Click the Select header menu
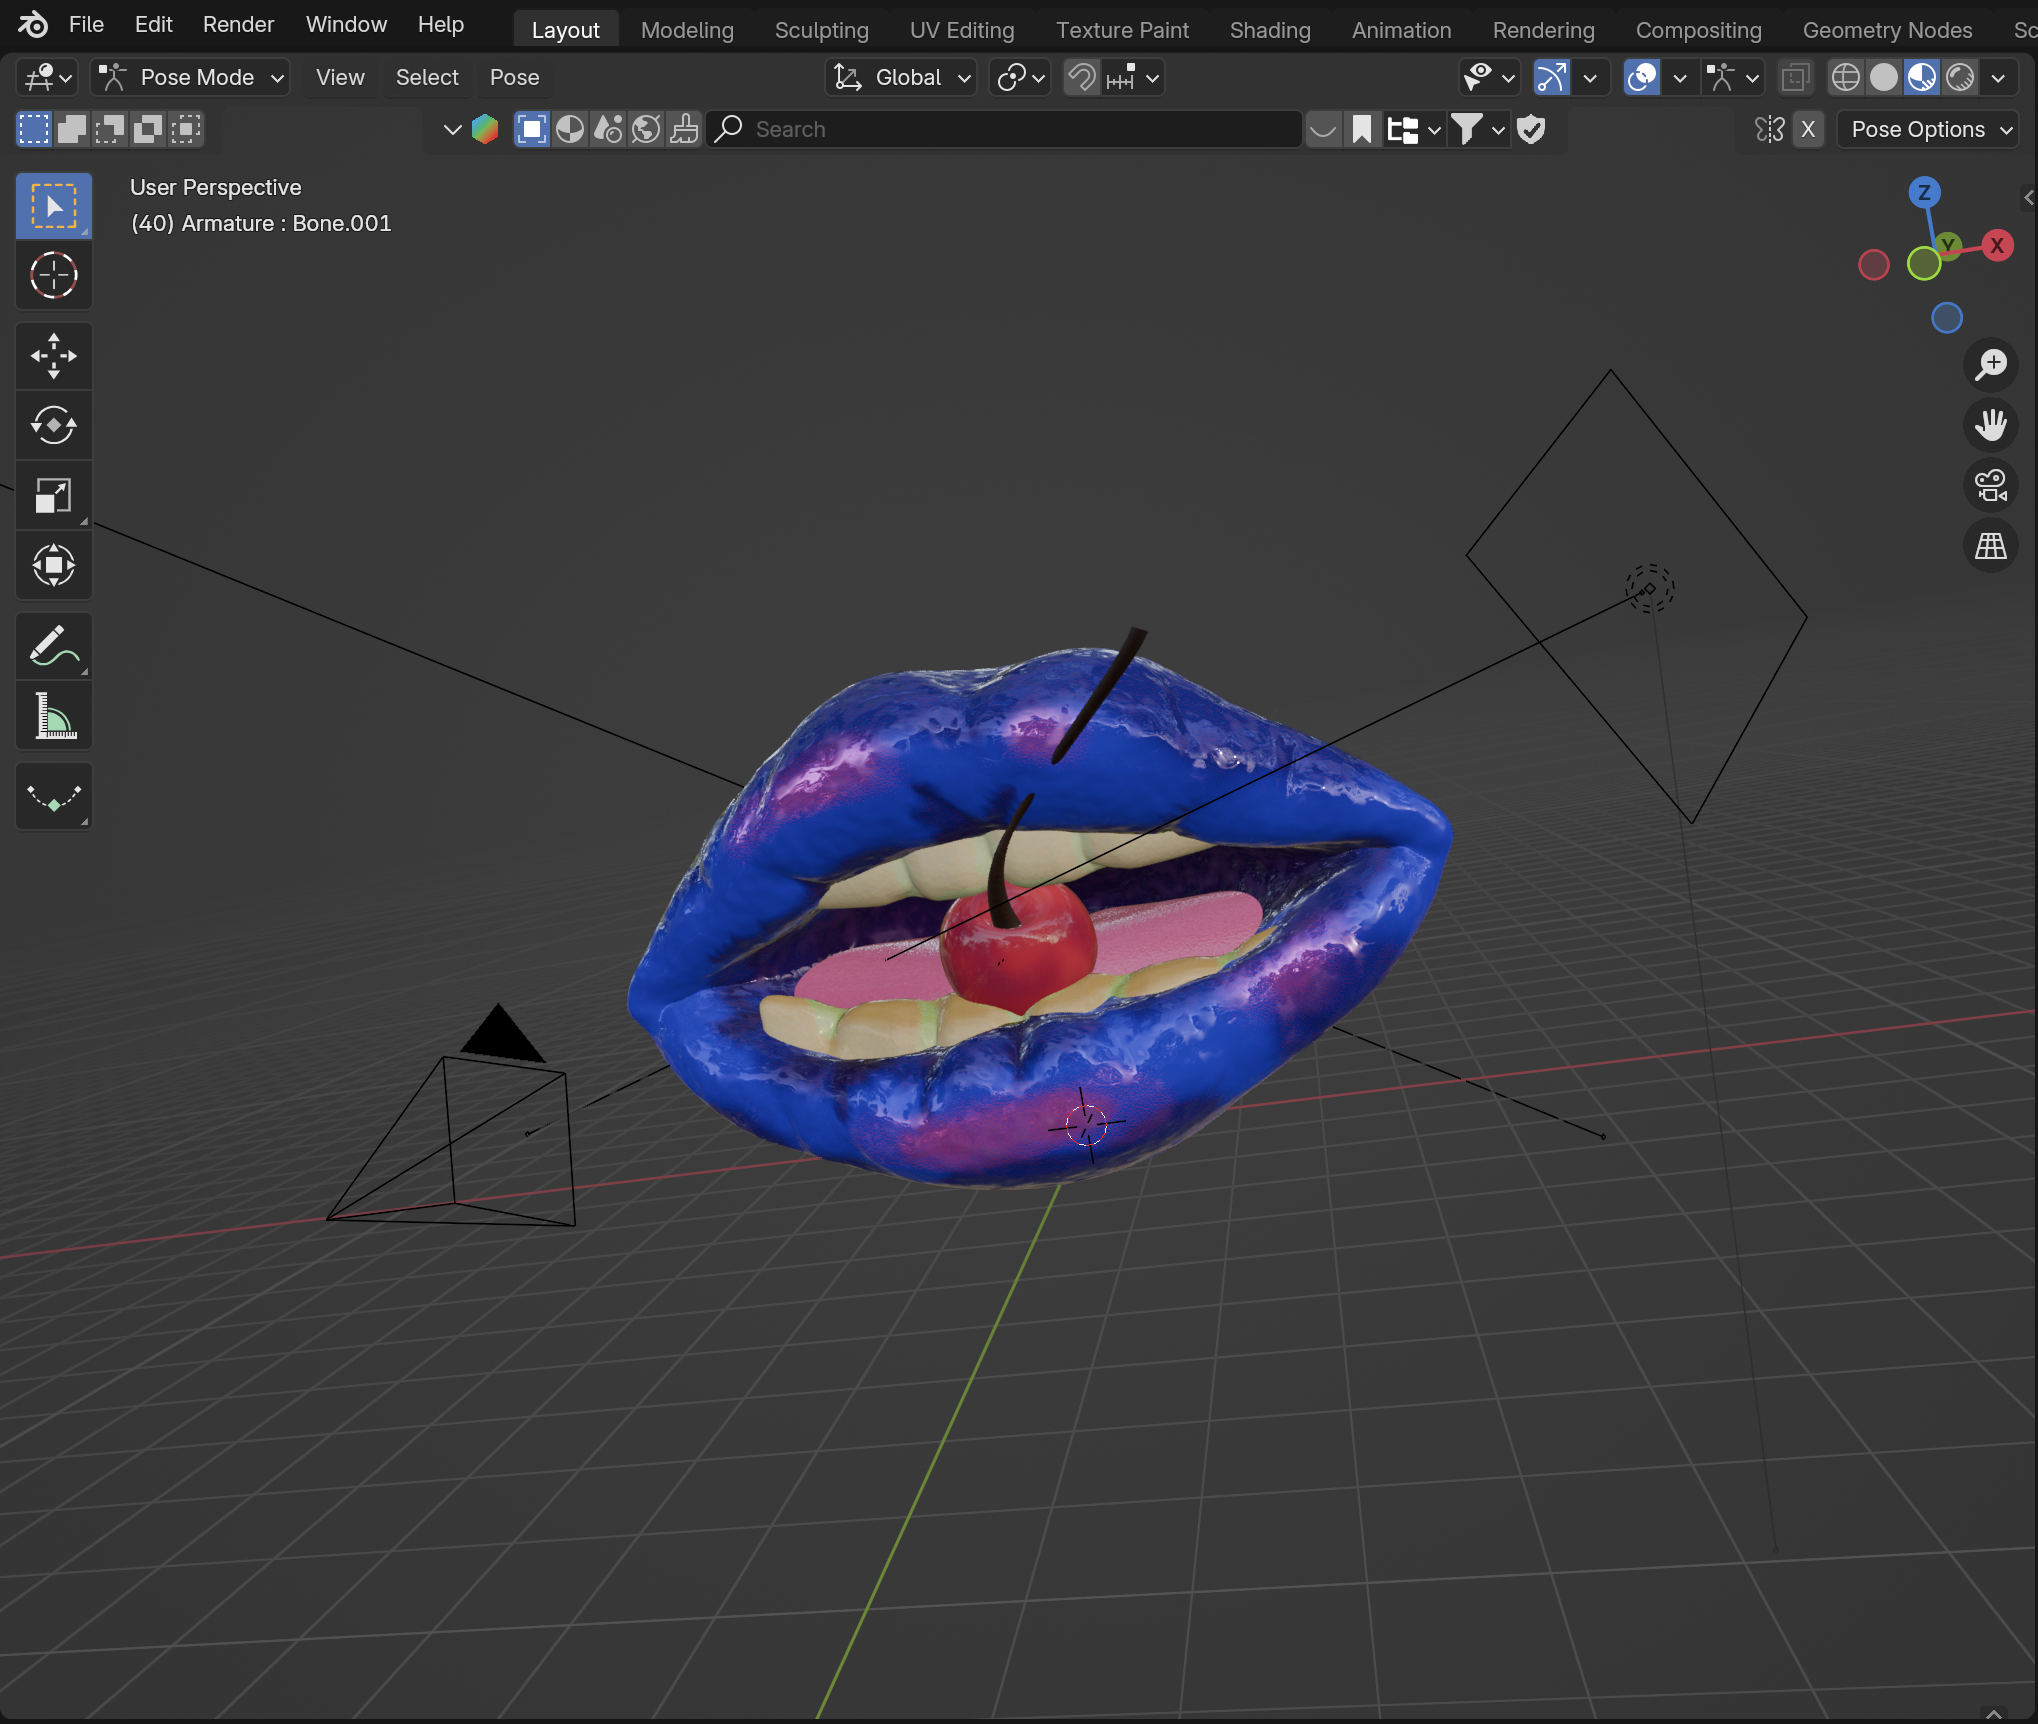This screenshot has width=2038, height=1724. pyautogui.click(x=427, y=77)
